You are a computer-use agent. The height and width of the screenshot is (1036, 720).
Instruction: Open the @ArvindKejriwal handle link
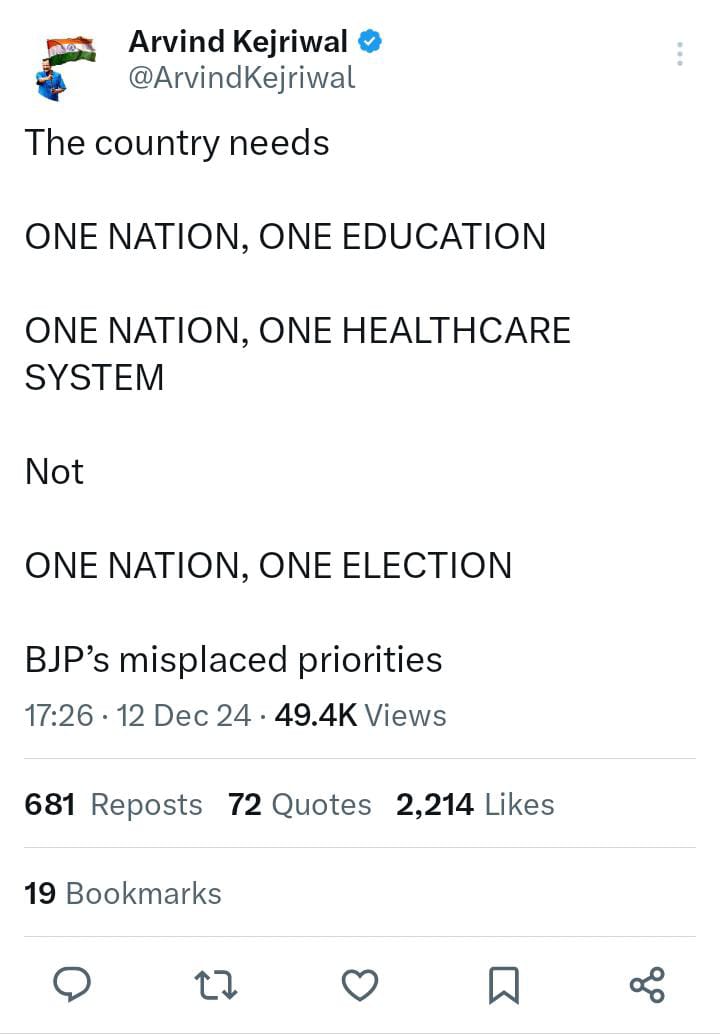point(242,77)
